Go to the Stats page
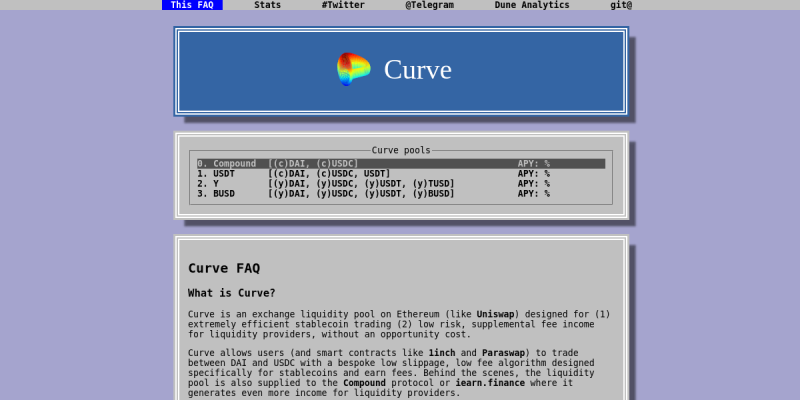The image size is (800, 400). (x=267, y=5)
